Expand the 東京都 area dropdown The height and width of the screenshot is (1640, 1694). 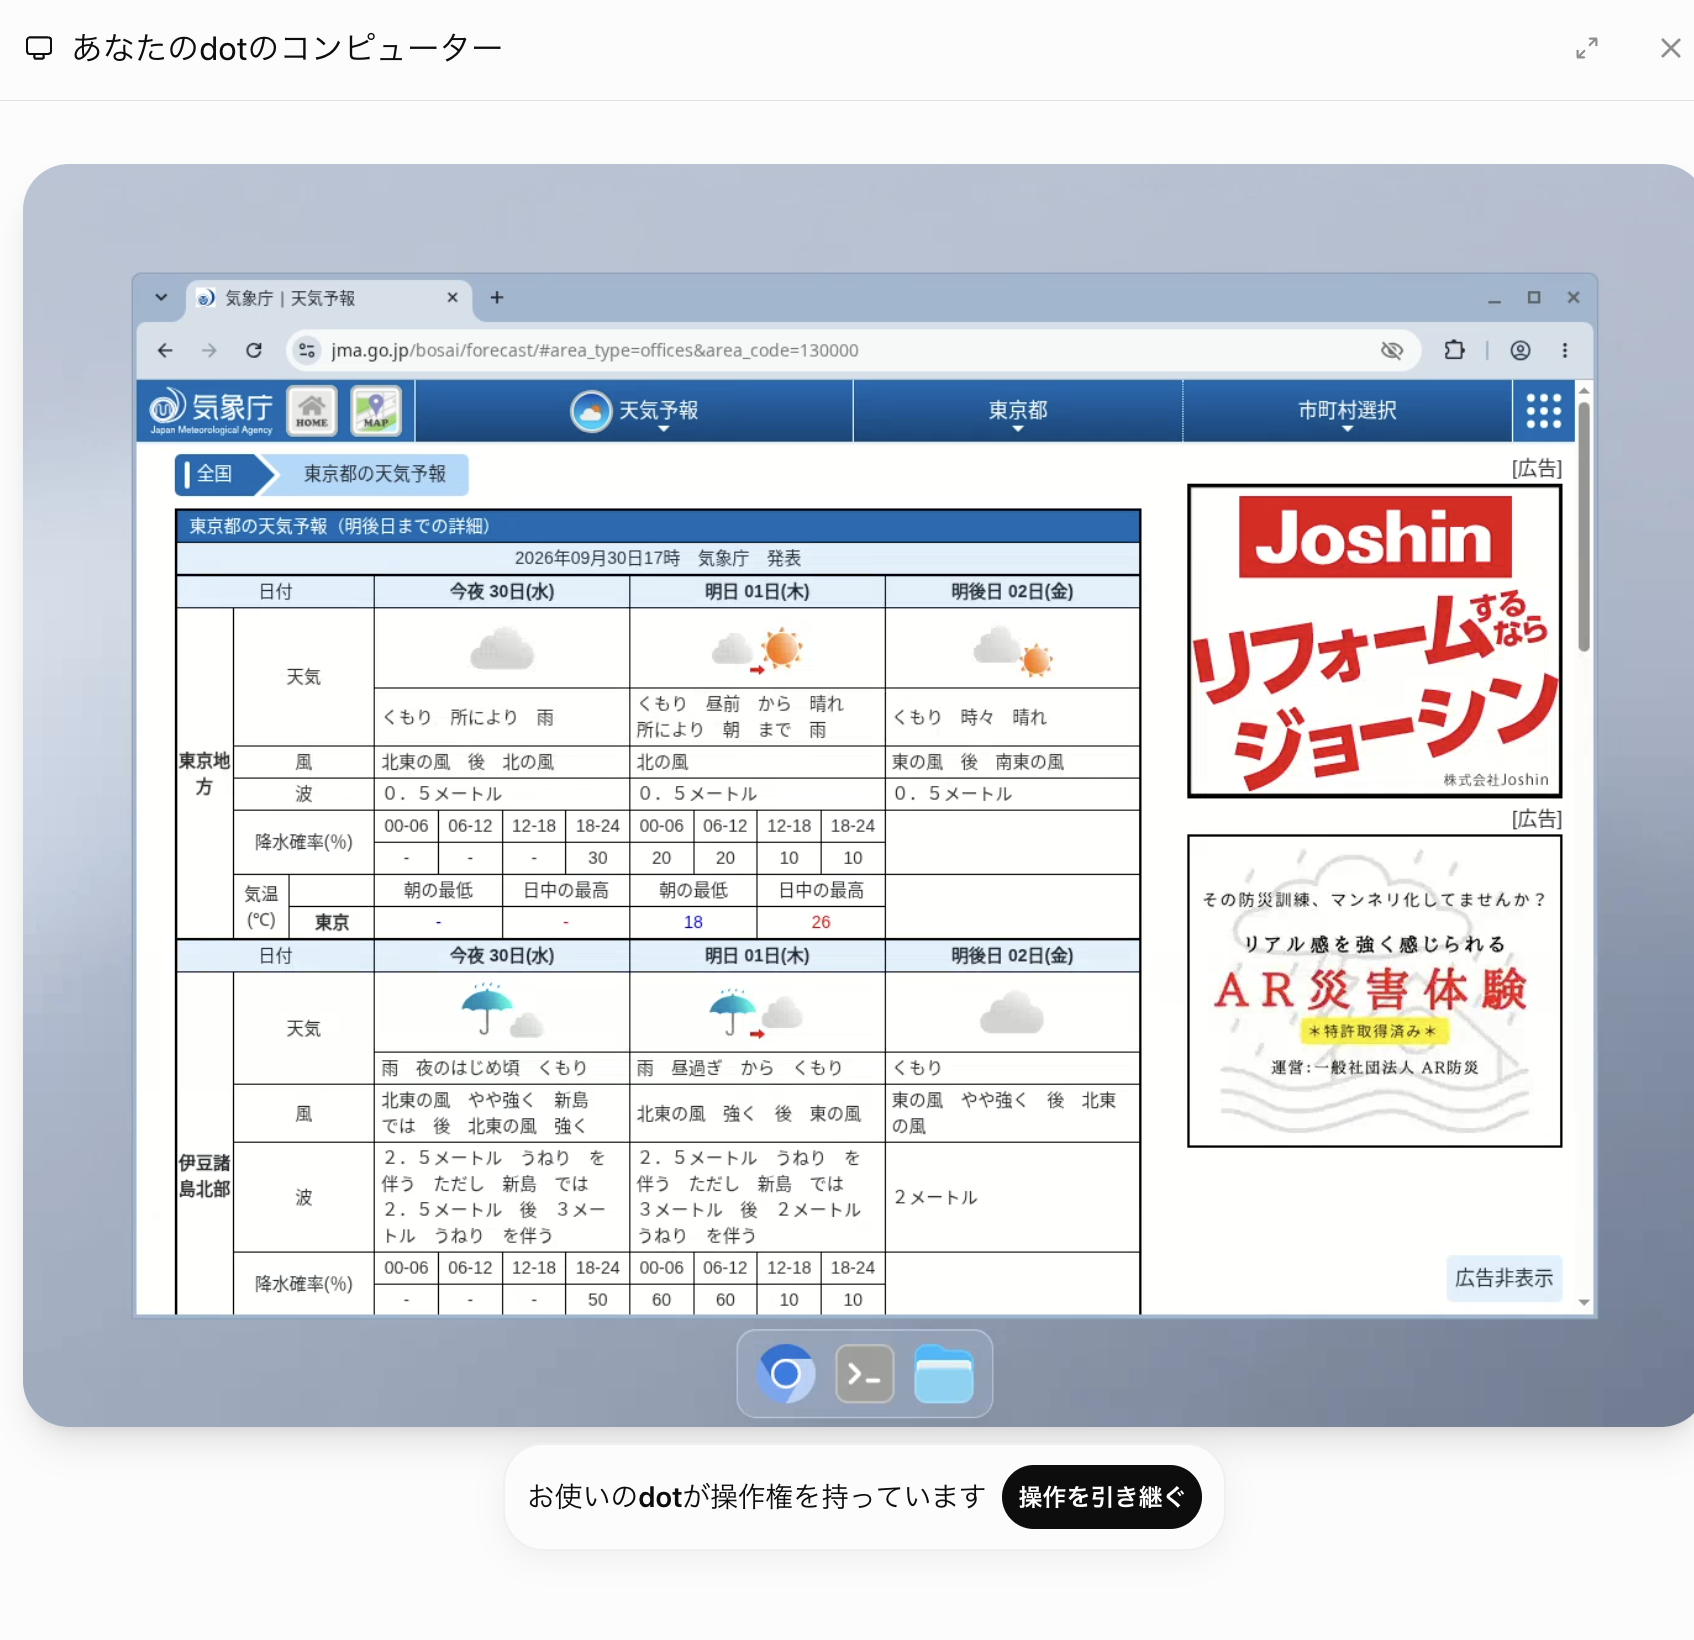[1018, 411]
